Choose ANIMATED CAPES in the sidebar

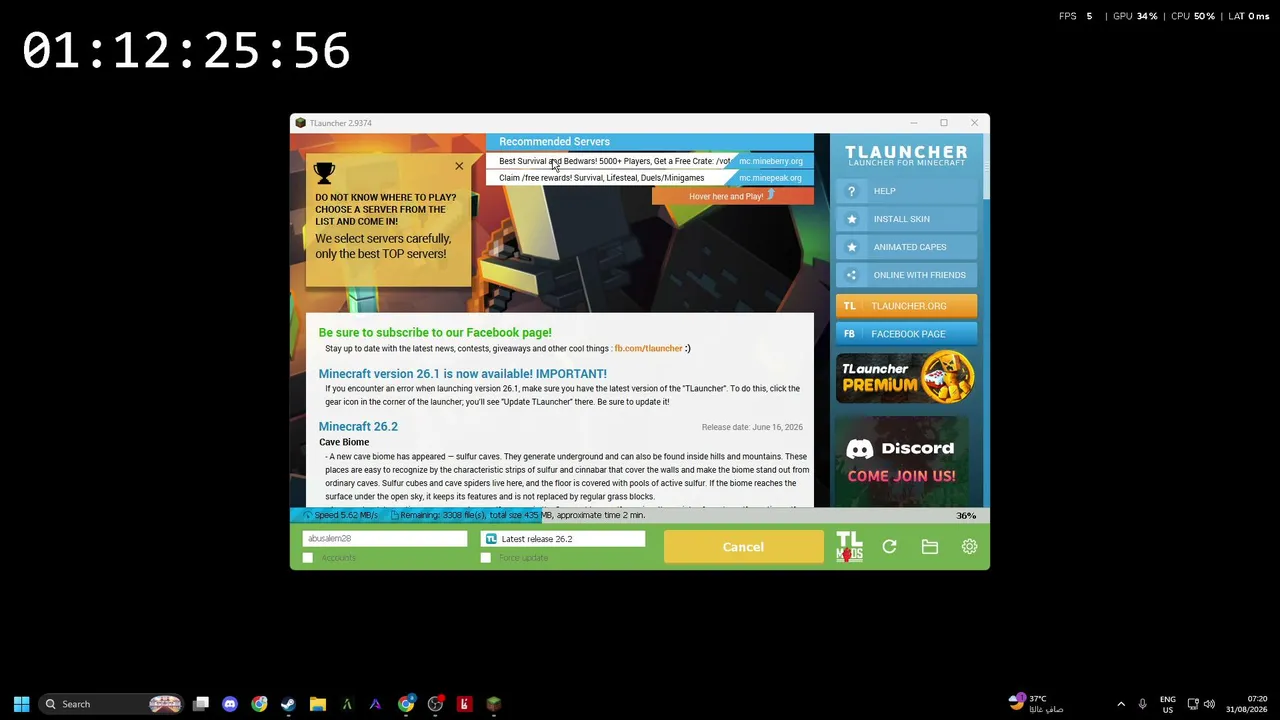[907, 247]
